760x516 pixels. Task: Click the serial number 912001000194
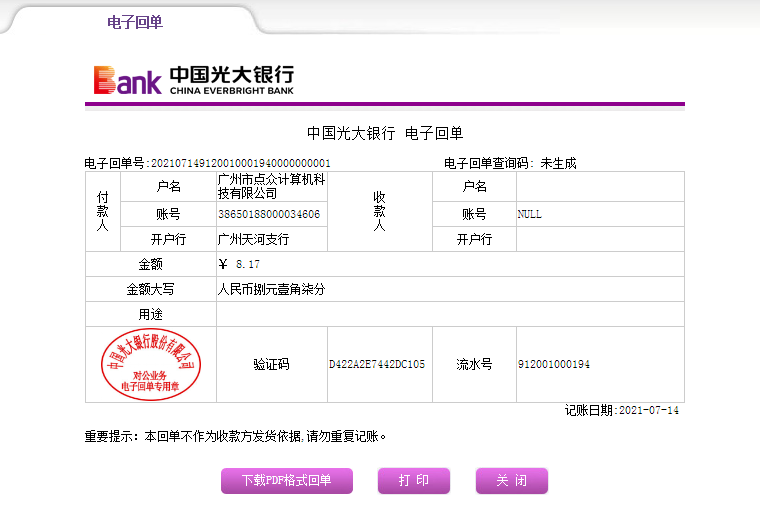pyautogui.click(x=553, y=364)
